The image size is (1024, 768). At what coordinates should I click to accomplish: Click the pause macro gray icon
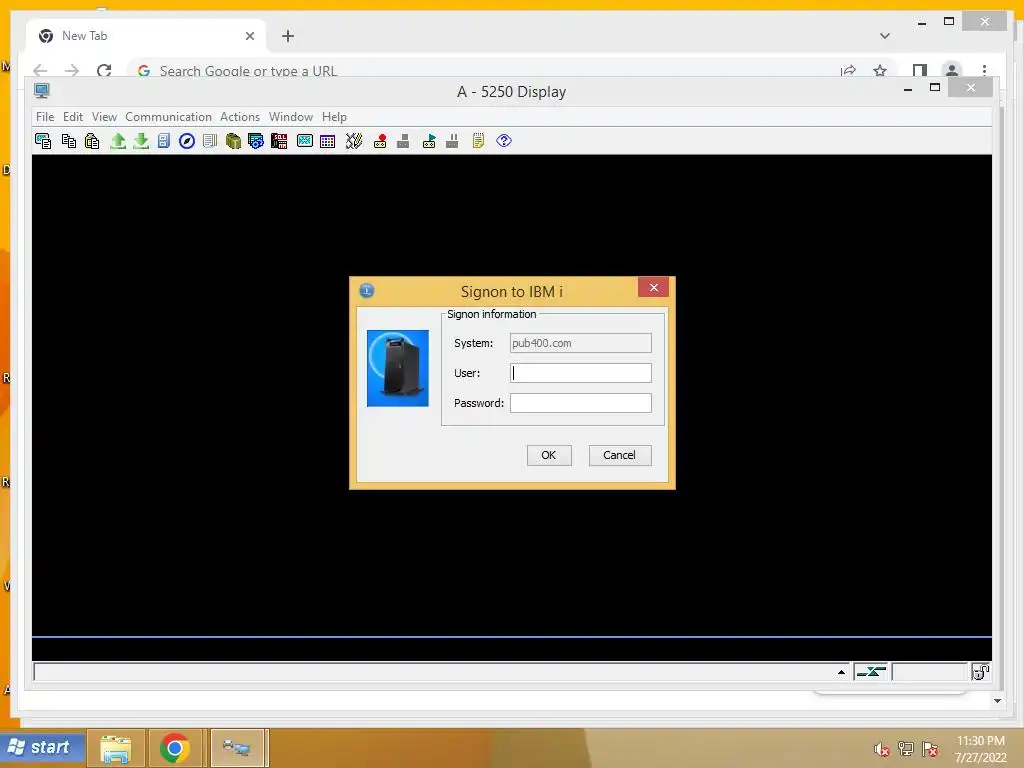pos(452,141)
